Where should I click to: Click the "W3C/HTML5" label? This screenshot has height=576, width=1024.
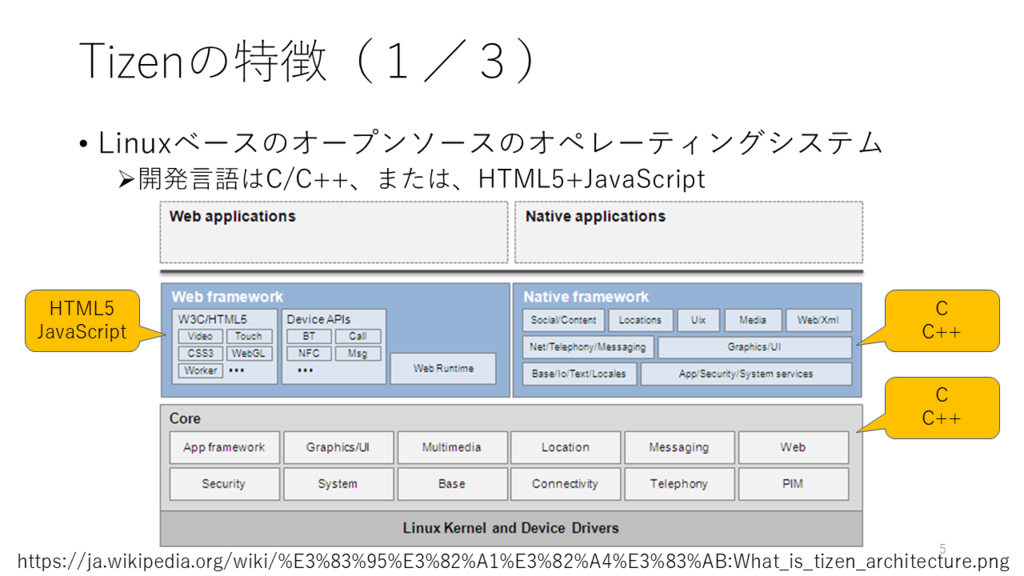pyautogui.click(x=213, y=319)
